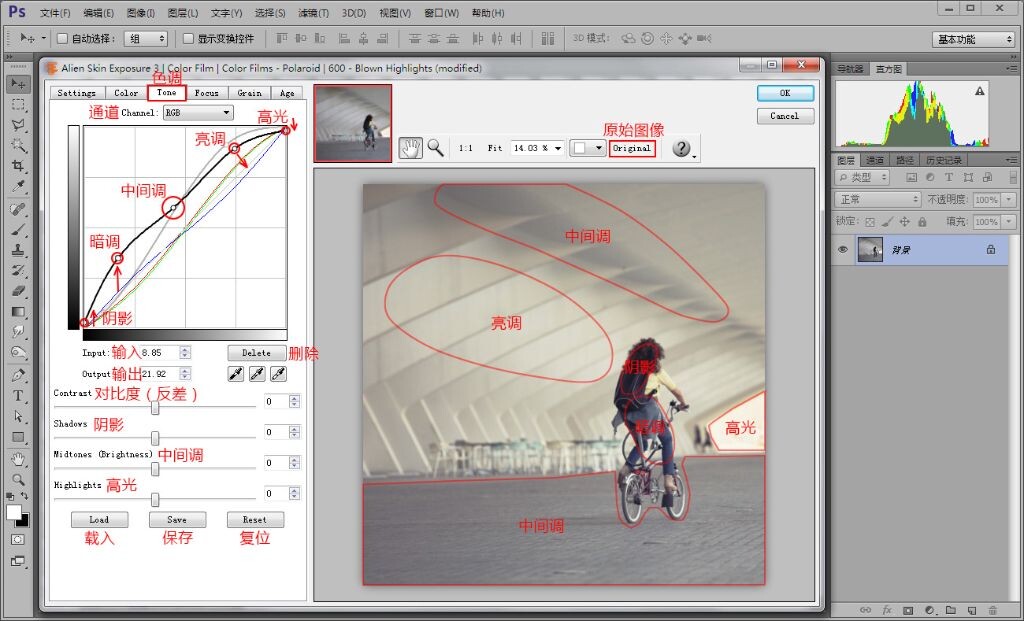Screen dimensions: 1024x621
Task: Toggle lock image pixels brush icon
Action: pos(887,222)
